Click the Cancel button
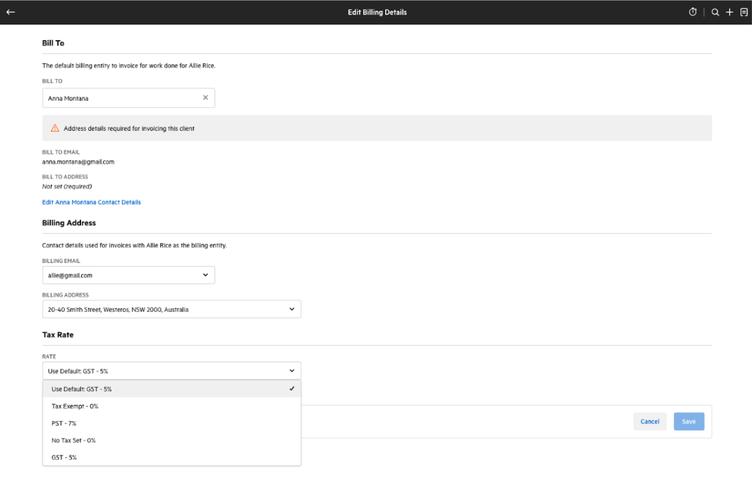Screen dimensions: 752x477 650,421
